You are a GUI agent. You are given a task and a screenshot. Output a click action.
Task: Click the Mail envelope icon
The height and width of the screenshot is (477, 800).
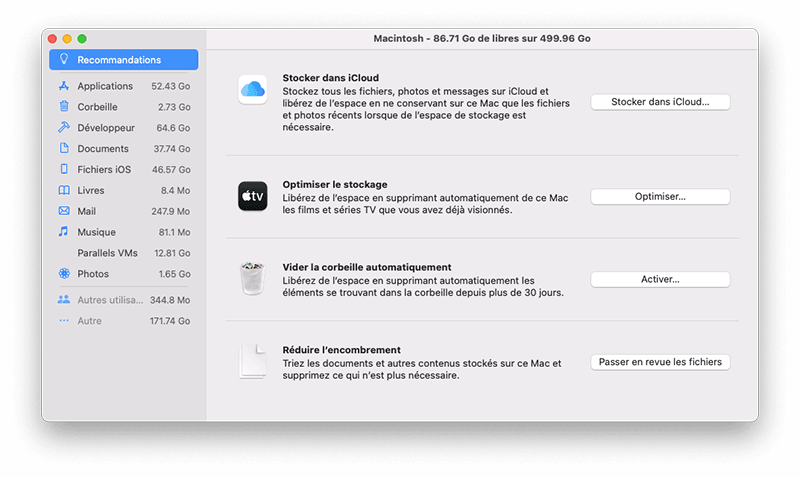point(64,211)
